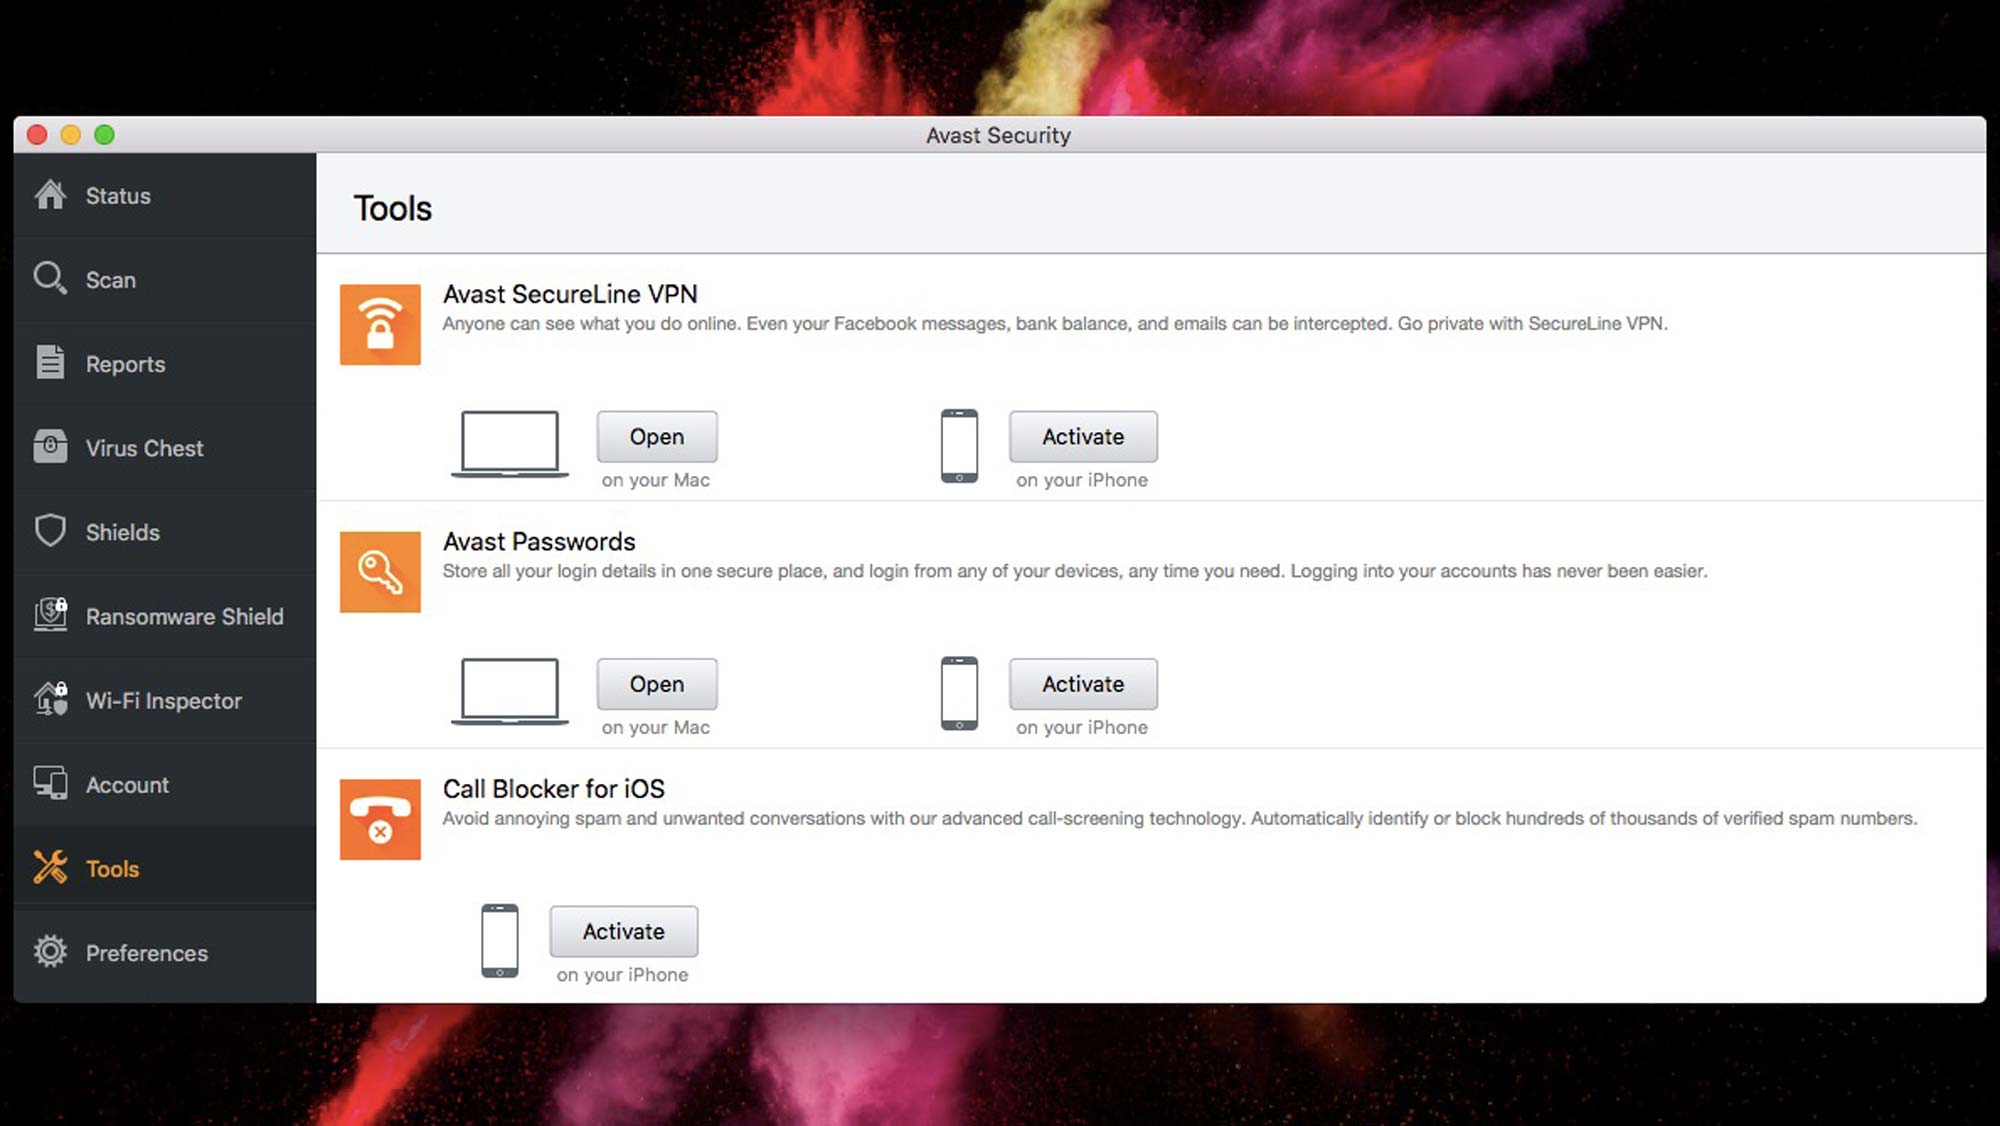Minimize the window with yellow button
Image resolution: width=2000 pixels, height=1126 pixels.
70,134
